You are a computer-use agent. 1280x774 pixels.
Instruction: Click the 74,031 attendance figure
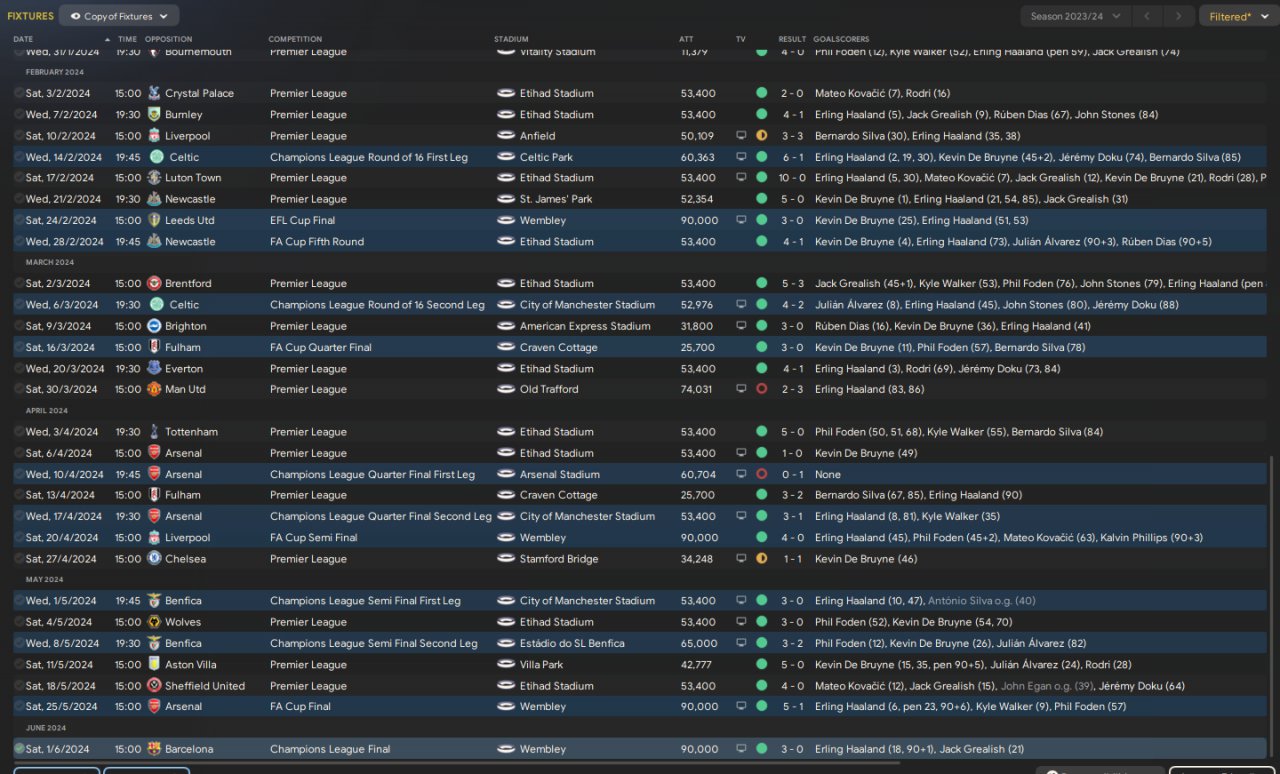pos(697,389)
